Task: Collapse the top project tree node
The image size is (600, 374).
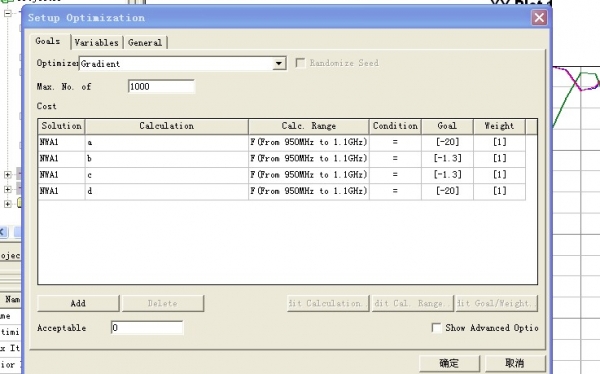Action: (7, 13)
